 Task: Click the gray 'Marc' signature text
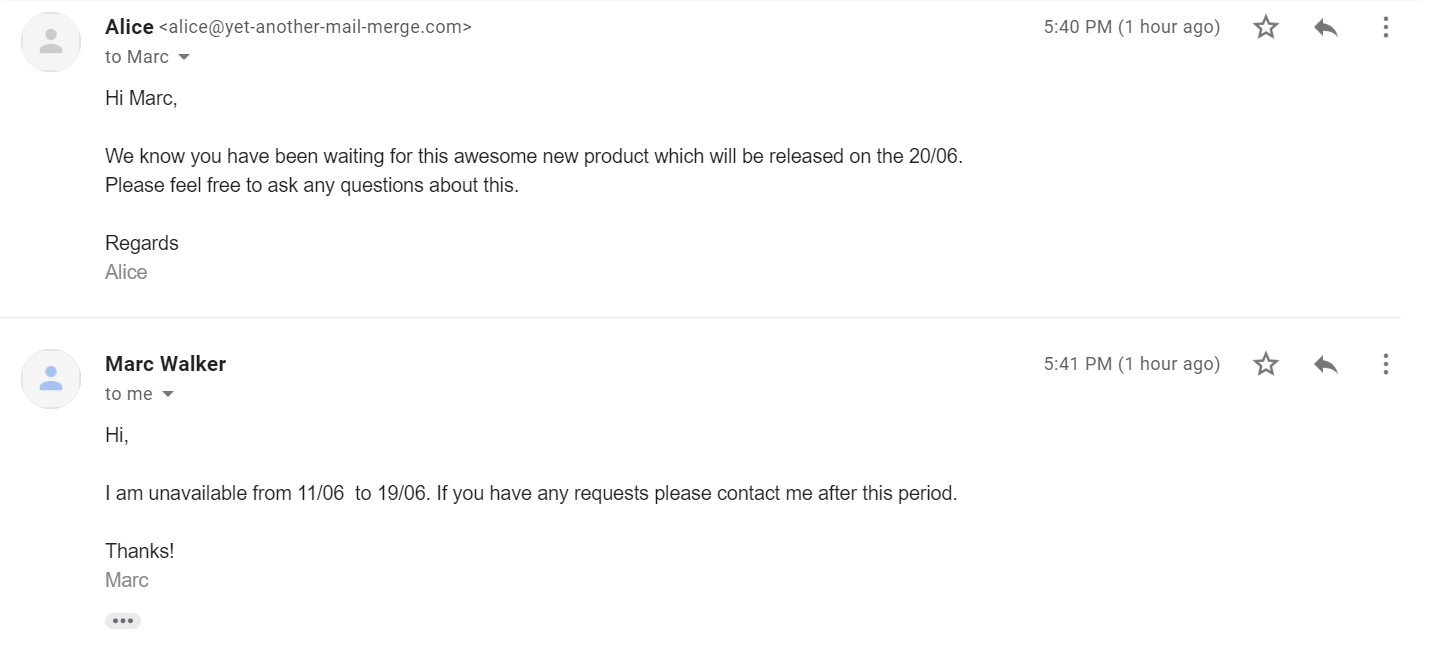[x=127, y=580]
